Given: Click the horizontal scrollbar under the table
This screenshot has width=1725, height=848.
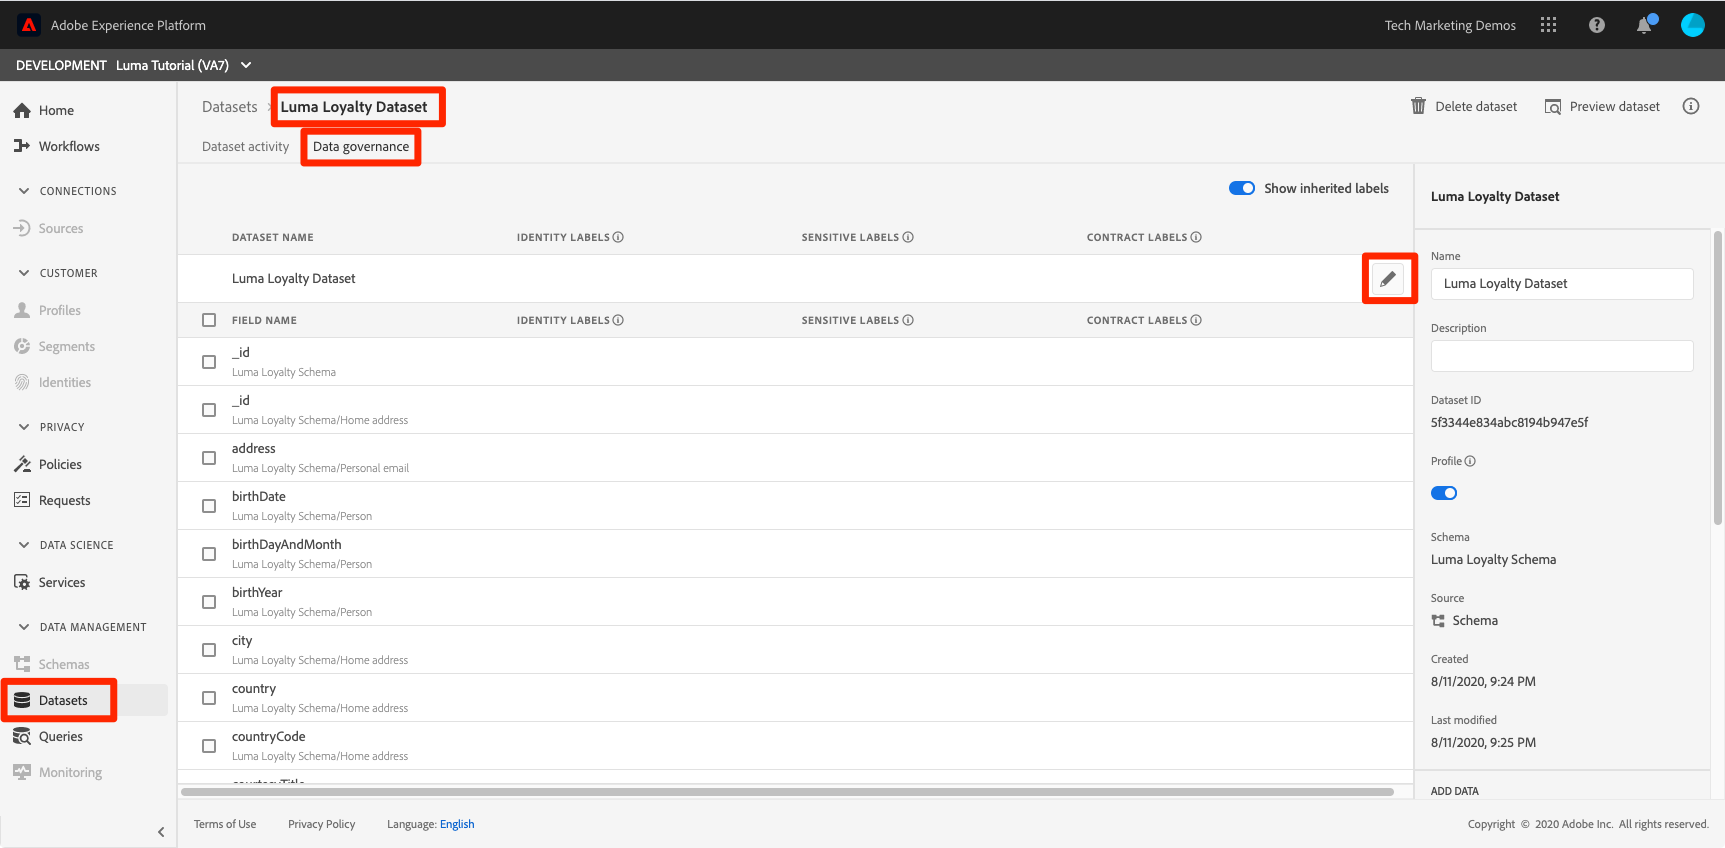Looking at the screenshot, I should click(x=787, y=792).
